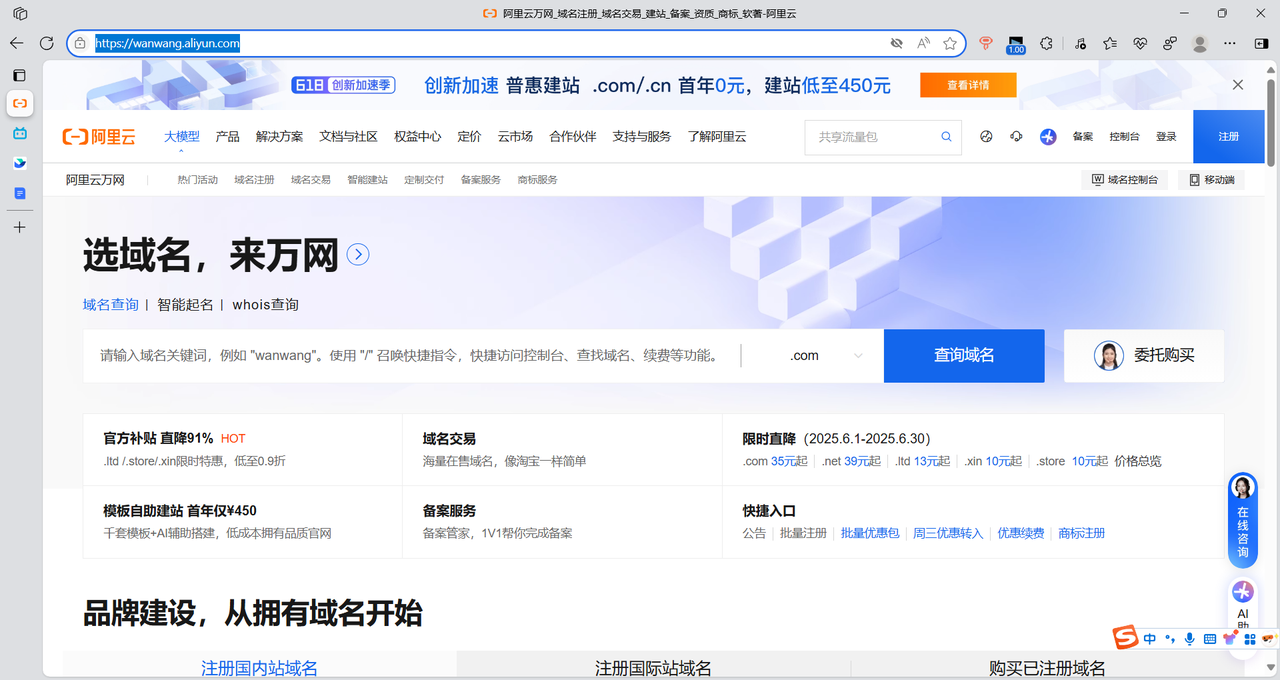The height and width of the screenshot is (680, 1280).
Task: Switch to the 注册国际站域名 tab
Action: coord(653,668)
